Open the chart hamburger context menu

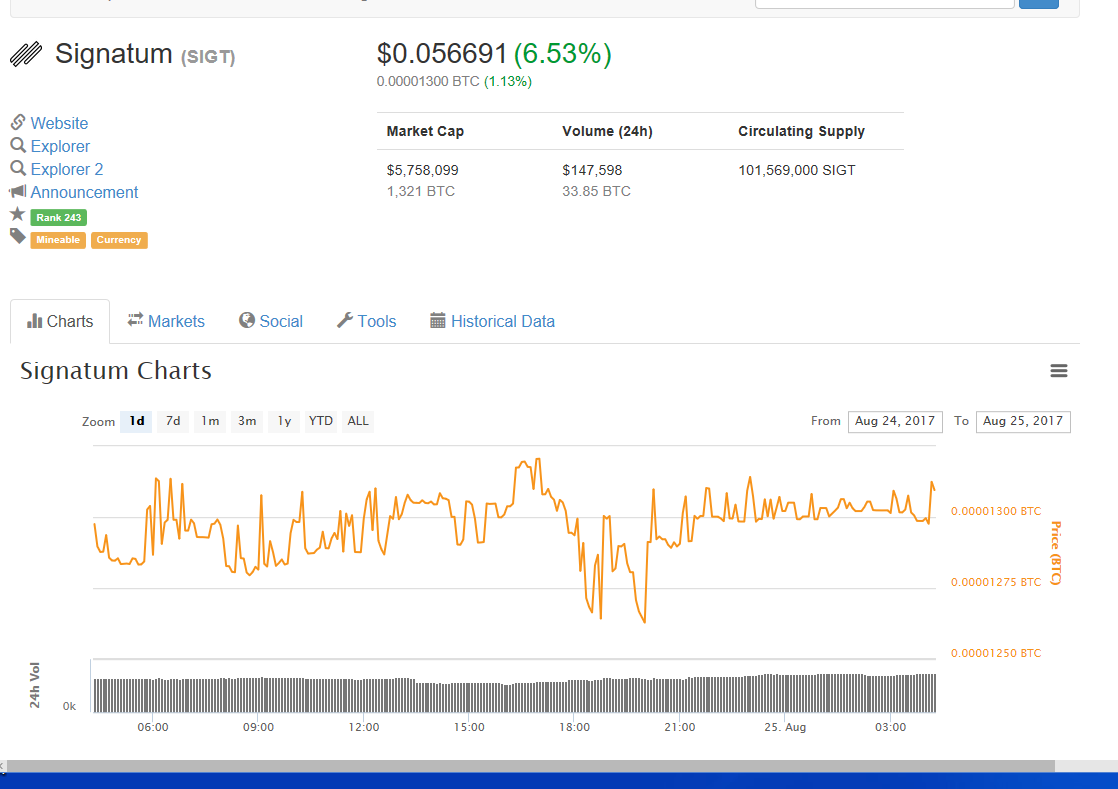(x=1058, y=371)
